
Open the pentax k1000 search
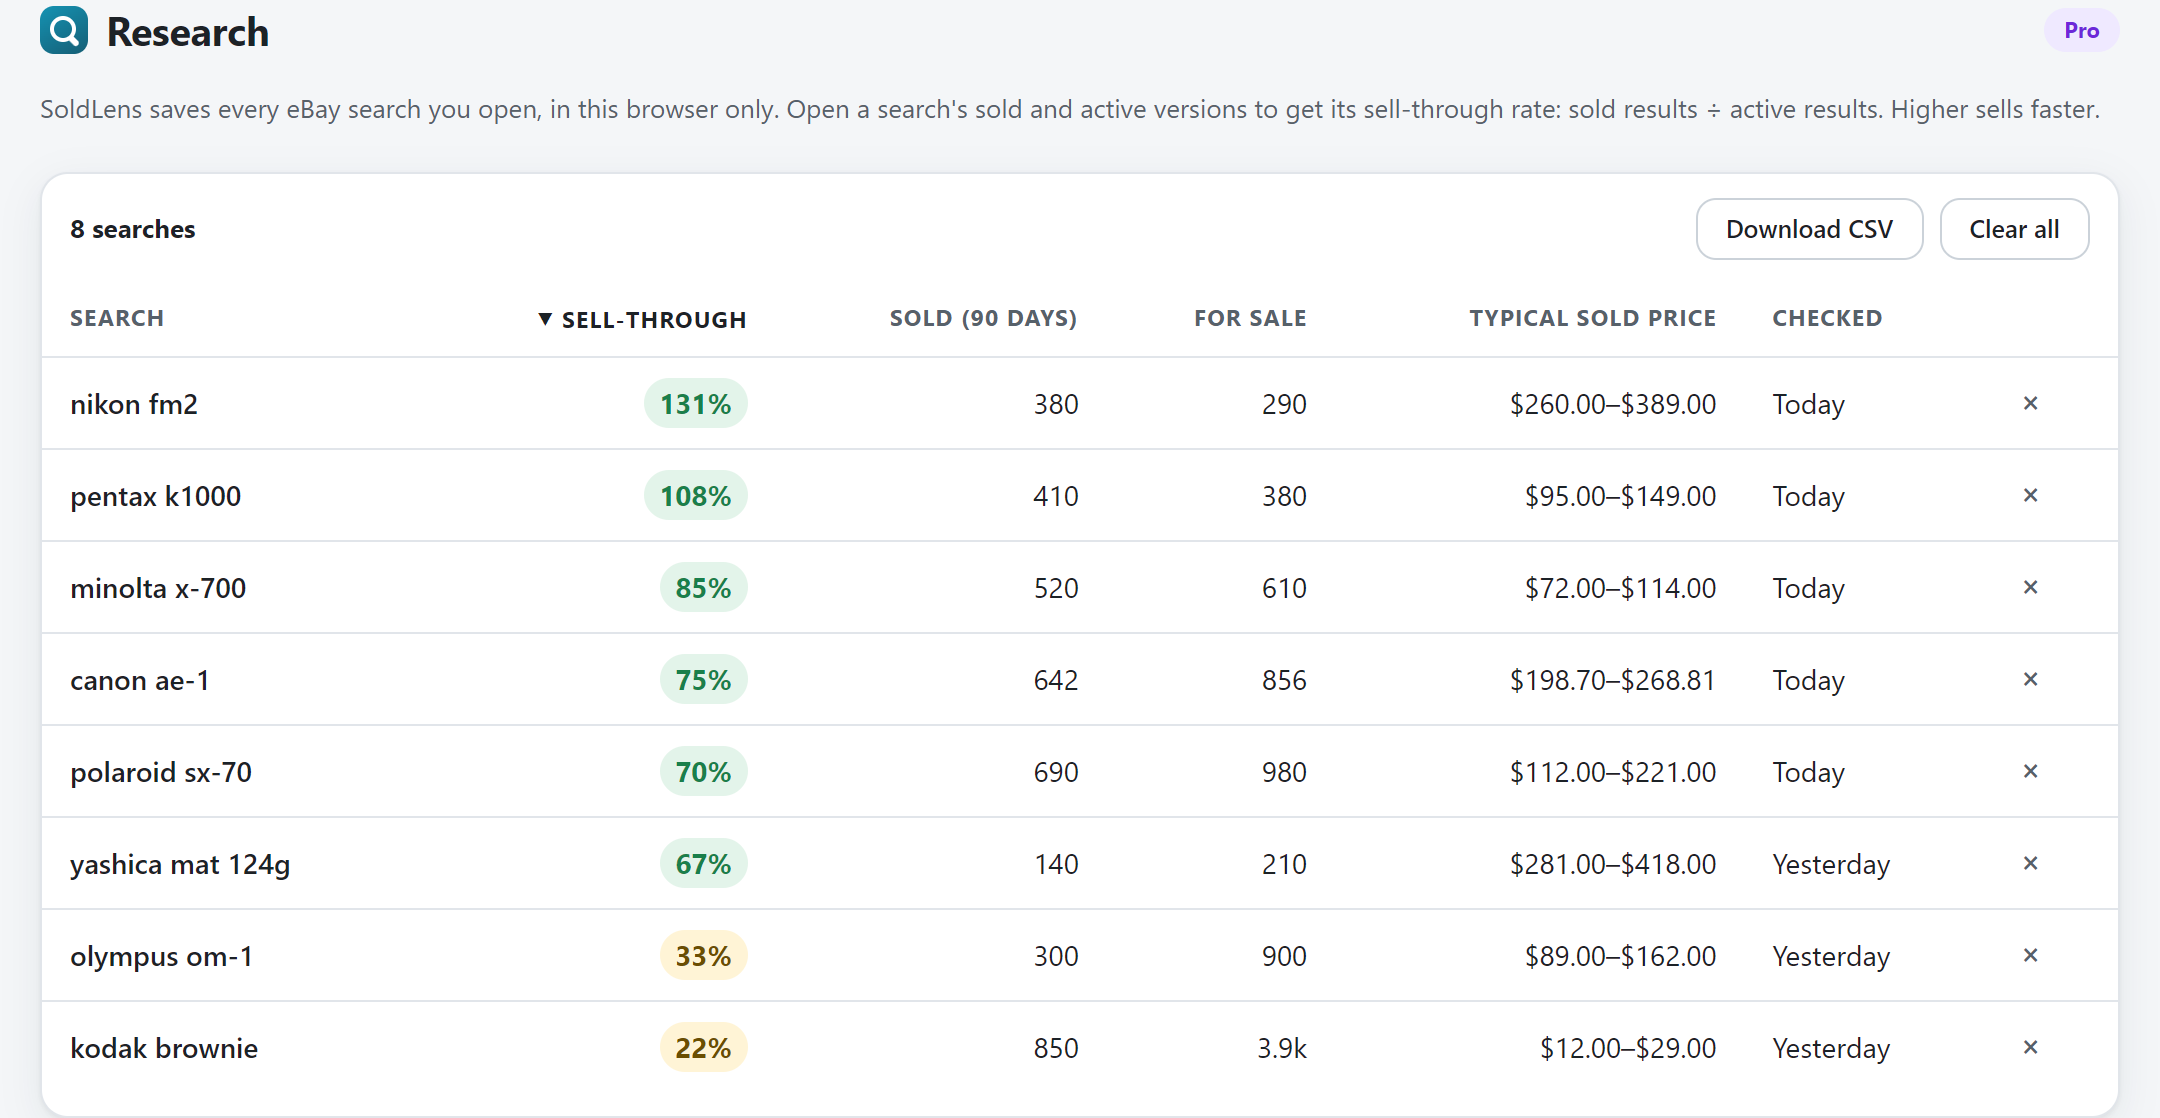[x=155, y=496]
